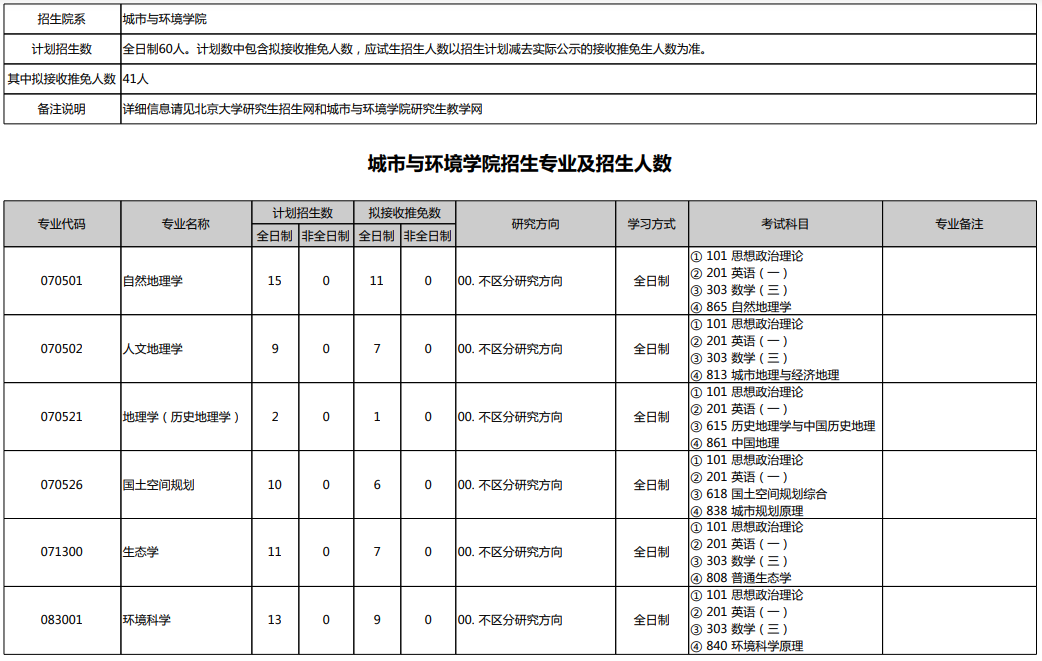Screen dimensions: 1042x661
Task: Click exam subject 840 环境科学原理
Action: click(x=747, y=646)
